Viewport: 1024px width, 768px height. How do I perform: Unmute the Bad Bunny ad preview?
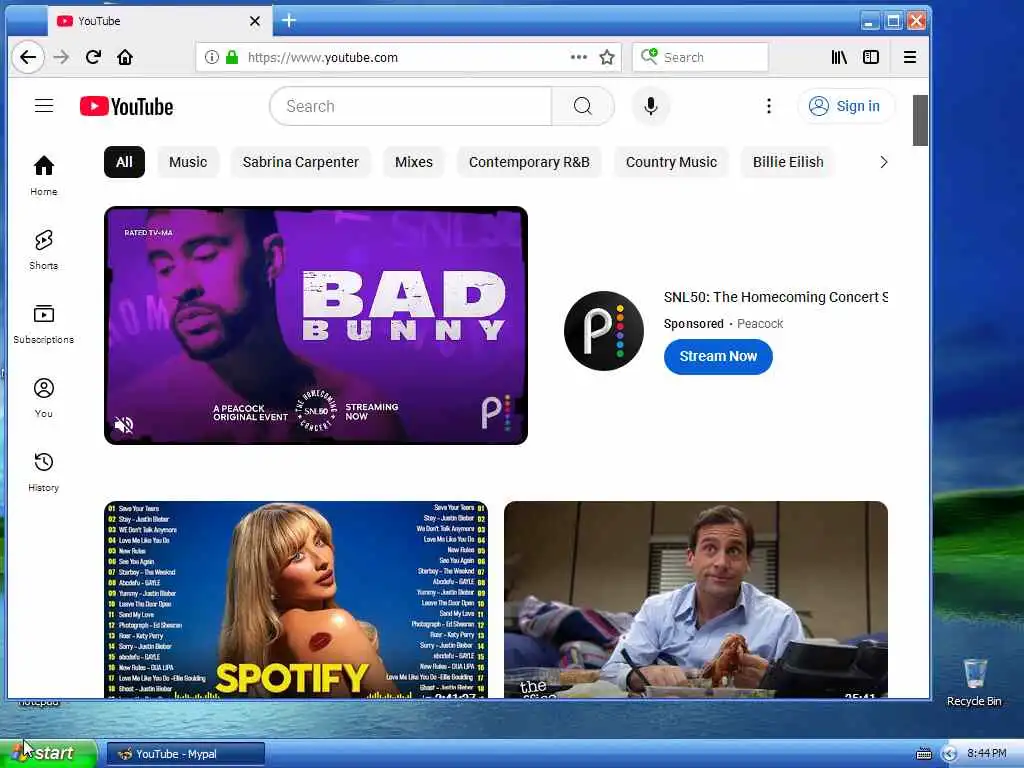(123, 424)
